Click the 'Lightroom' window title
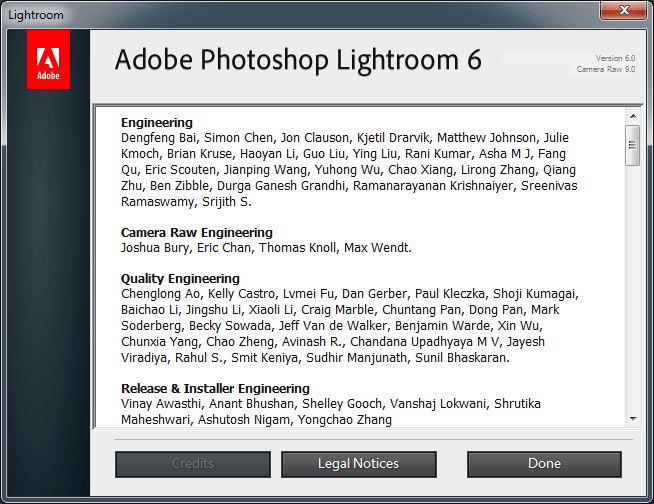This screenshot has height=504, width=654. pos(36,15)
